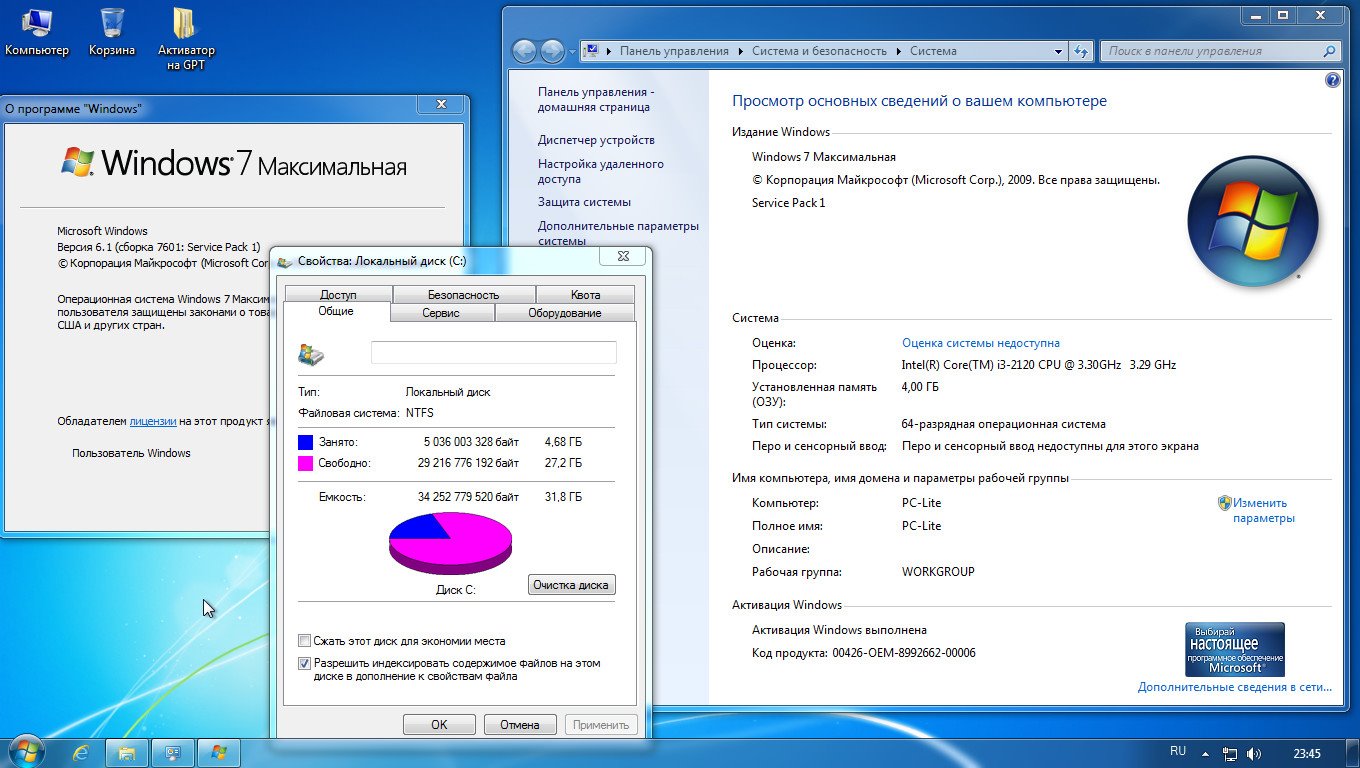Viewport: 1360px width, 768px height.
Task: Click the product code 00426-OEM-8992662-00006
Action: pos(904,653)
